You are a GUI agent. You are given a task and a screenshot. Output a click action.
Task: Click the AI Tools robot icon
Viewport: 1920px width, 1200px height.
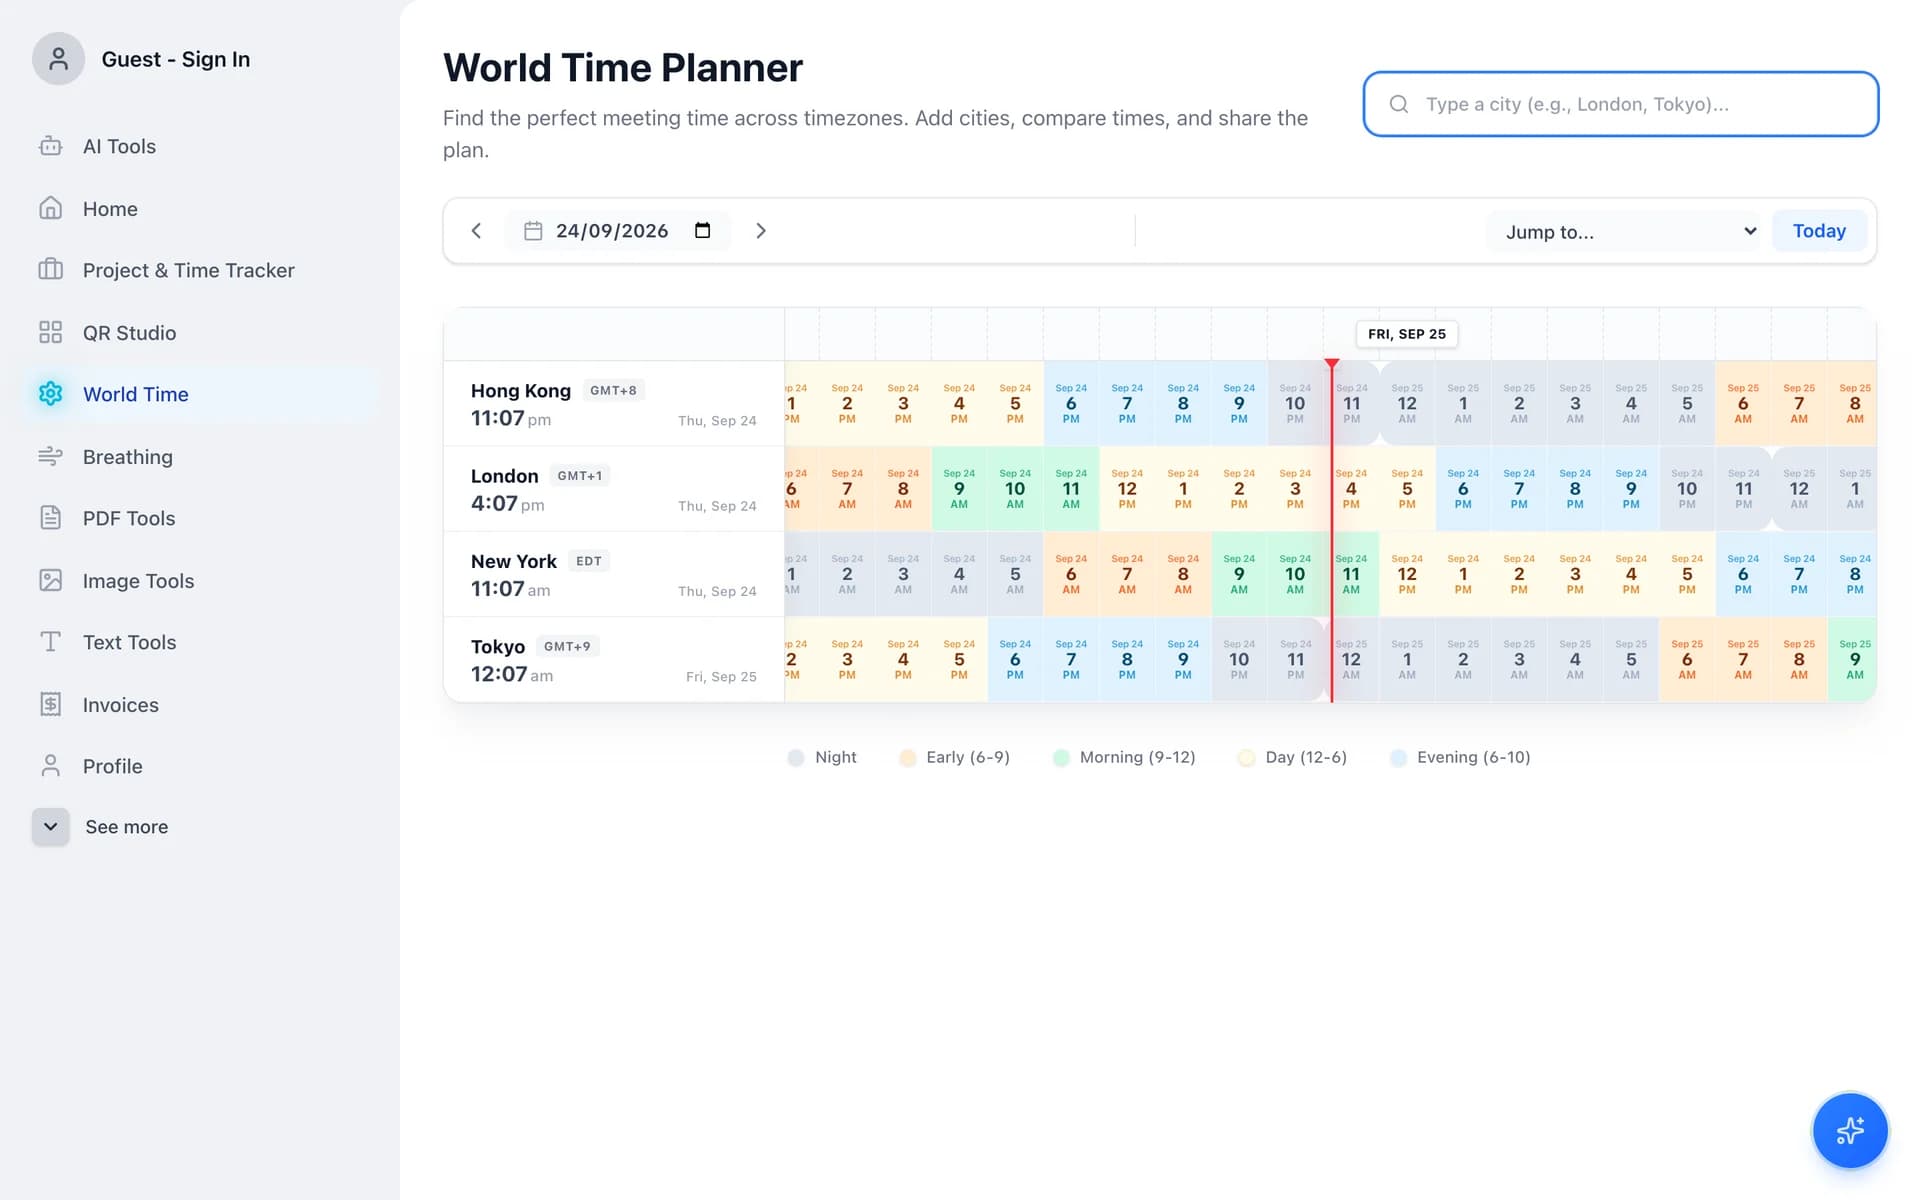(x=51, y=146)
